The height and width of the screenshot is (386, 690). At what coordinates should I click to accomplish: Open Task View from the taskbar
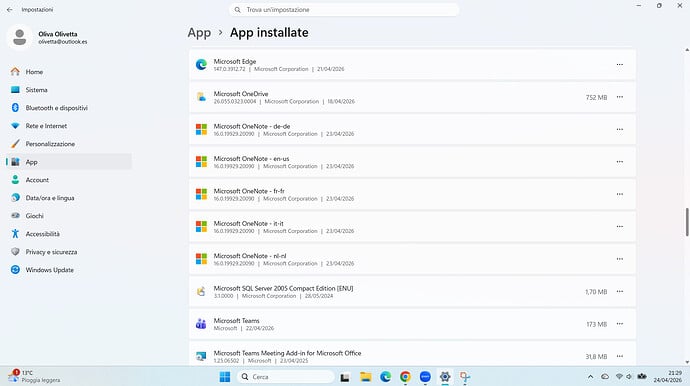pos(345,377)
